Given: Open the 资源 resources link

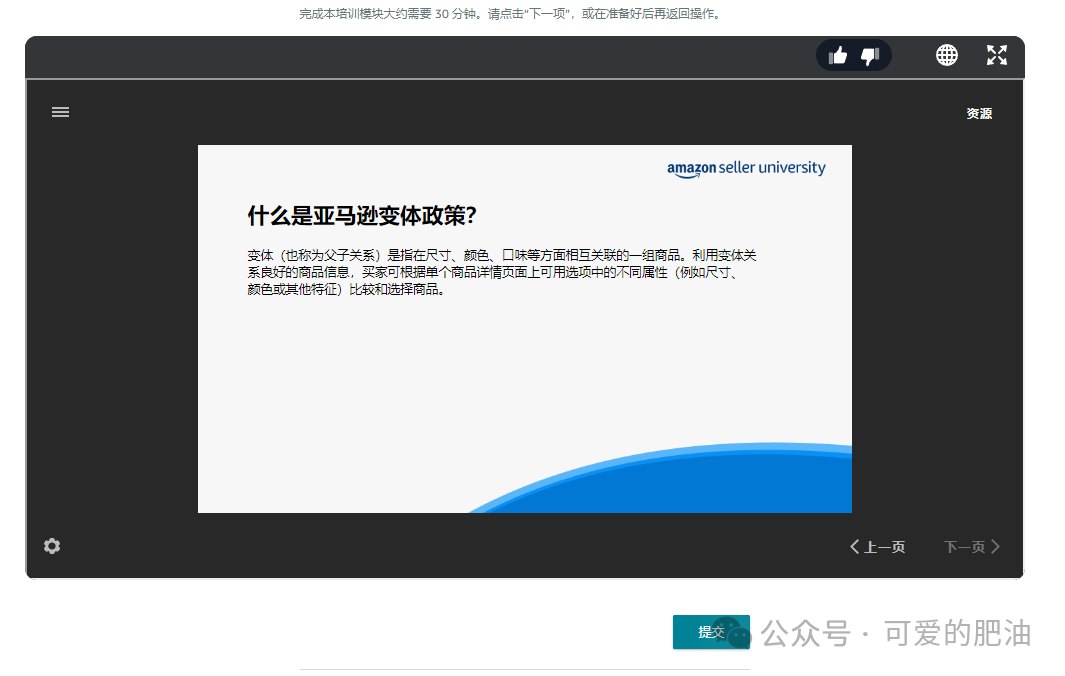Looking at the screenshot, I should [979, 113].
